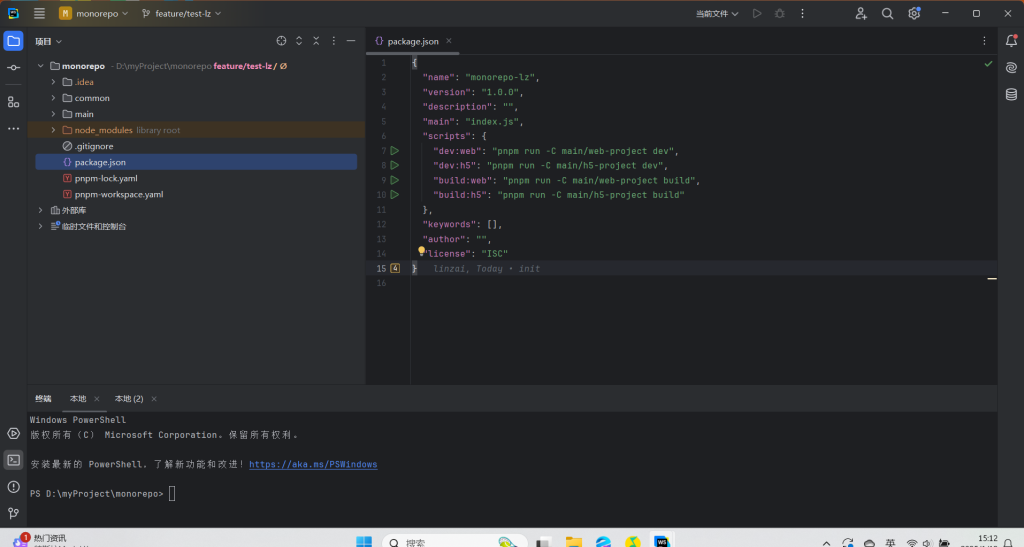Run the build:web script
This screenshot has height=547, width=1024.
click(x=394, y=180)
